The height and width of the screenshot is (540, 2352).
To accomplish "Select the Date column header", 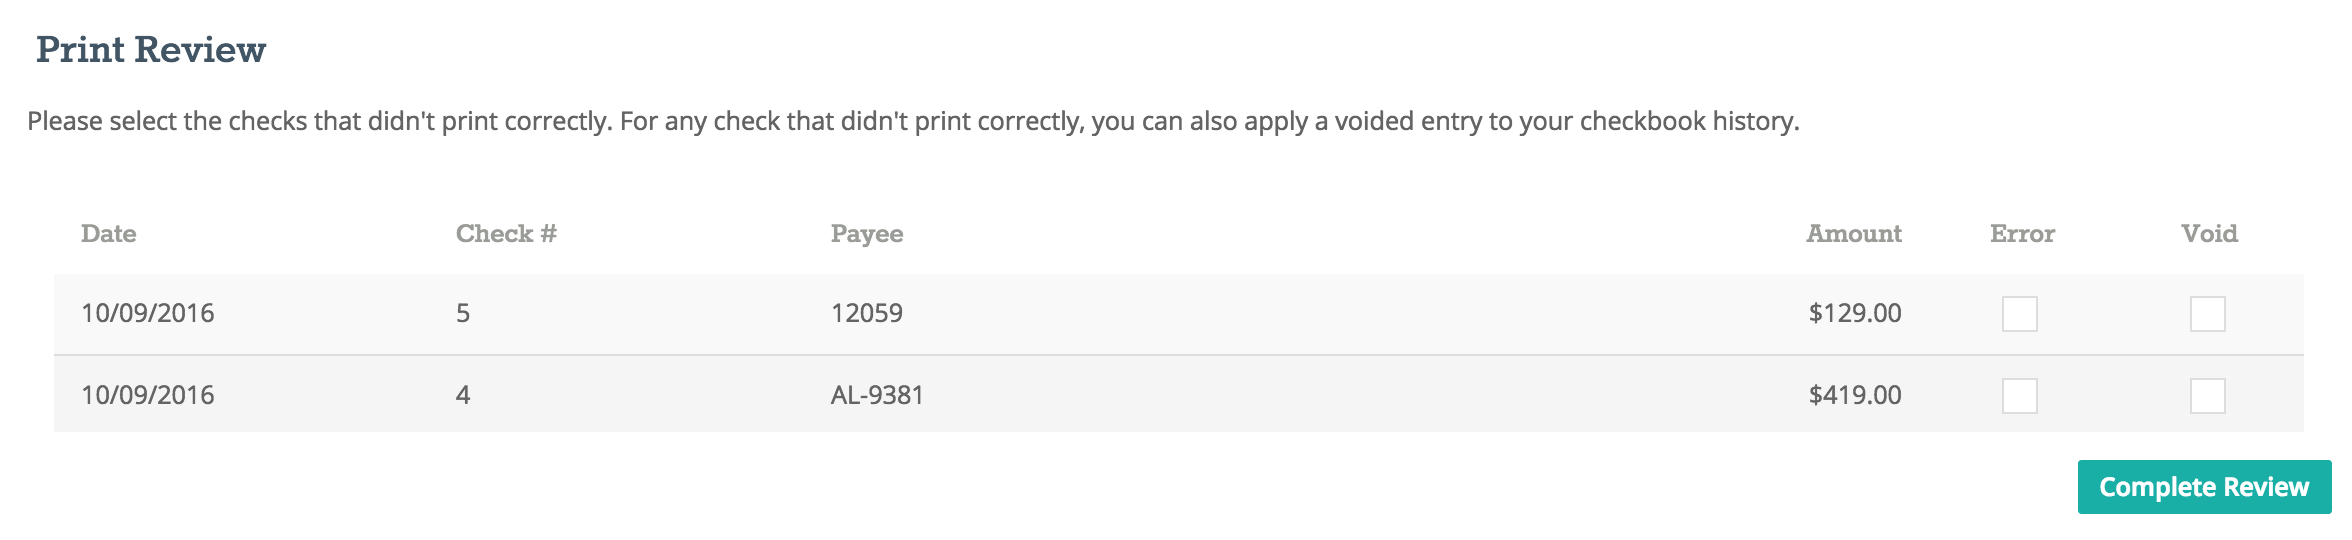I will point(108,234).
